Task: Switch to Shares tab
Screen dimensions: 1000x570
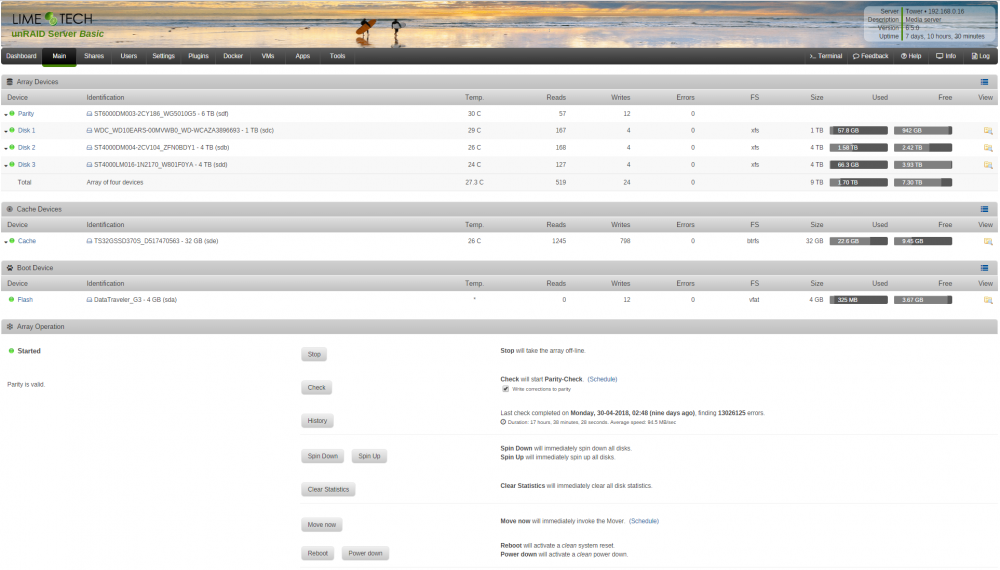Action: pyautogui.click(x=94, y=56)
